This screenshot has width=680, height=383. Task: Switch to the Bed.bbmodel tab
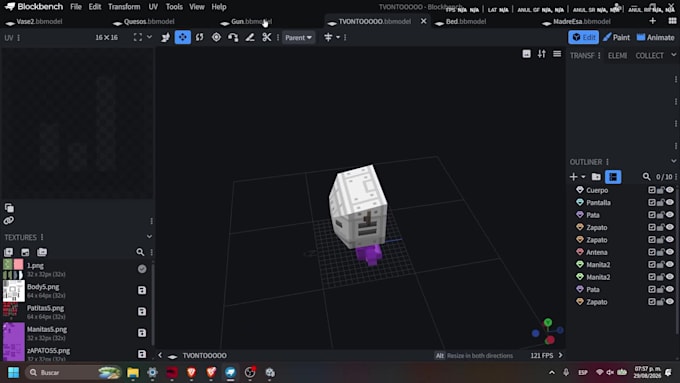click(x=466, y=21)
